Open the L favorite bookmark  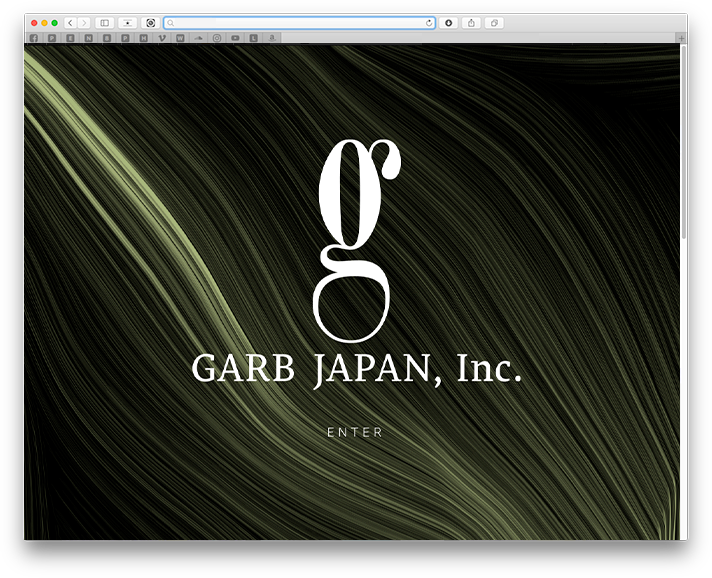[x=253, y=38]
